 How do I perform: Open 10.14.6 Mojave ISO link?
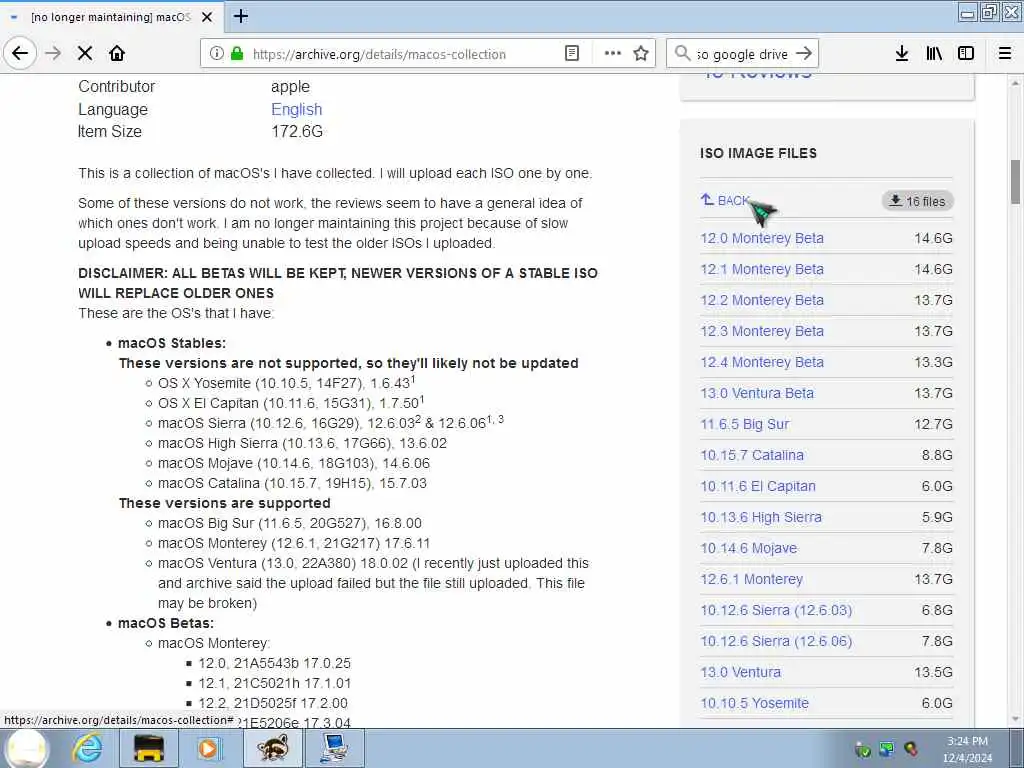coord(748,549)
